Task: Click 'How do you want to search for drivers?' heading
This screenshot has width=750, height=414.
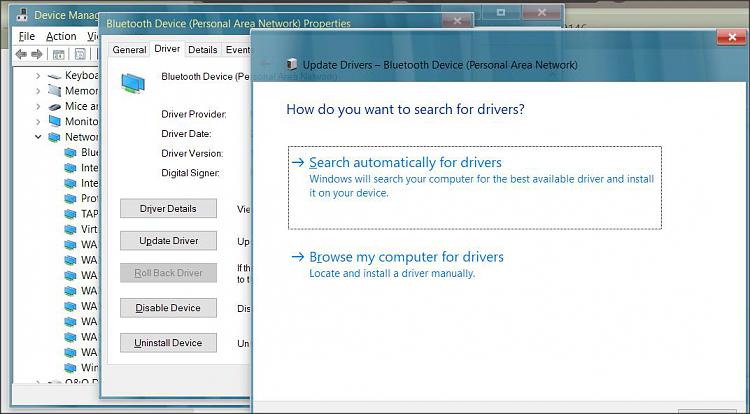Action: [405, 109]
